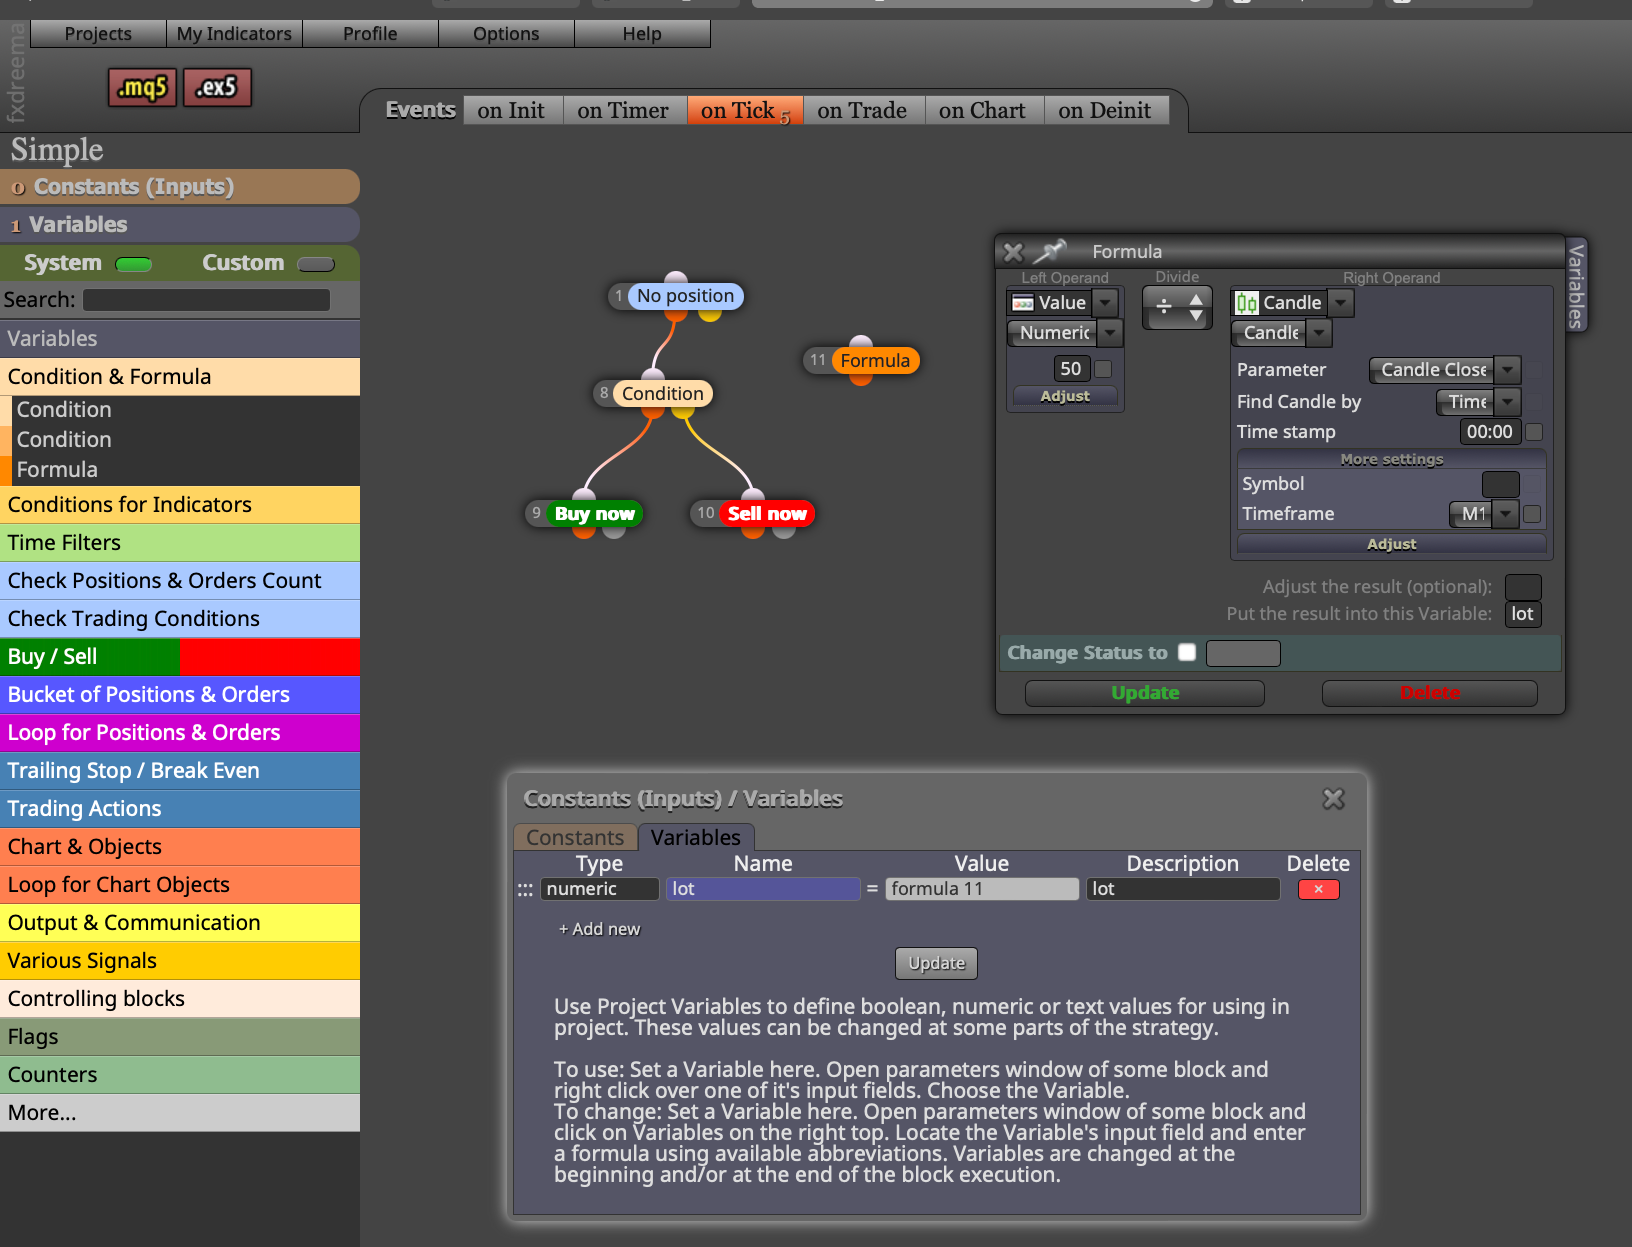Click Update button in Variables dialog
This screenshot has height=1247, width=1632.
tap(937, 963)
